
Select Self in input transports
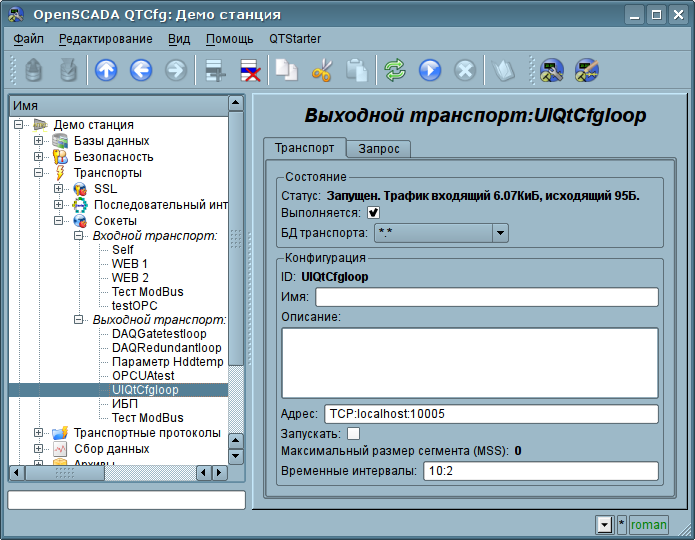click(123, 250)
